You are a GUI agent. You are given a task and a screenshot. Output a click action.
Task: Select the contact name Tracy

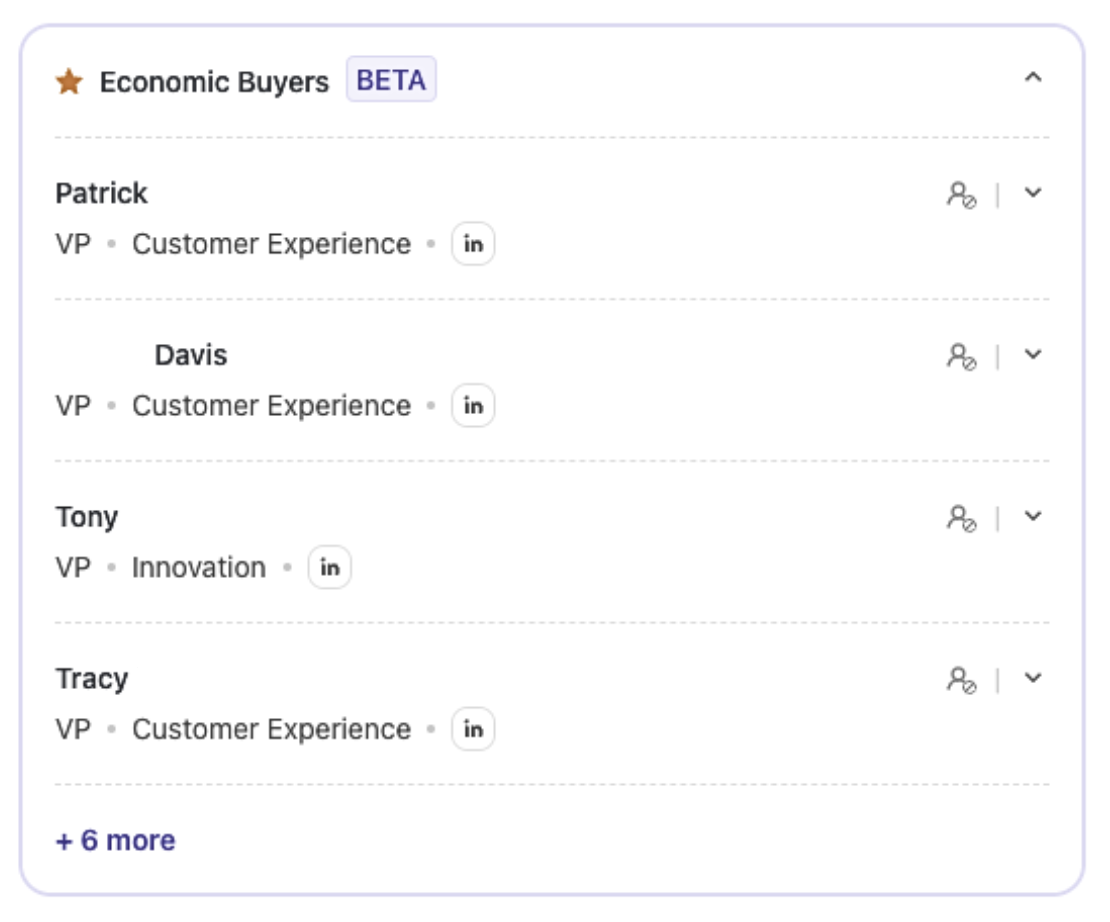point(92,679)
